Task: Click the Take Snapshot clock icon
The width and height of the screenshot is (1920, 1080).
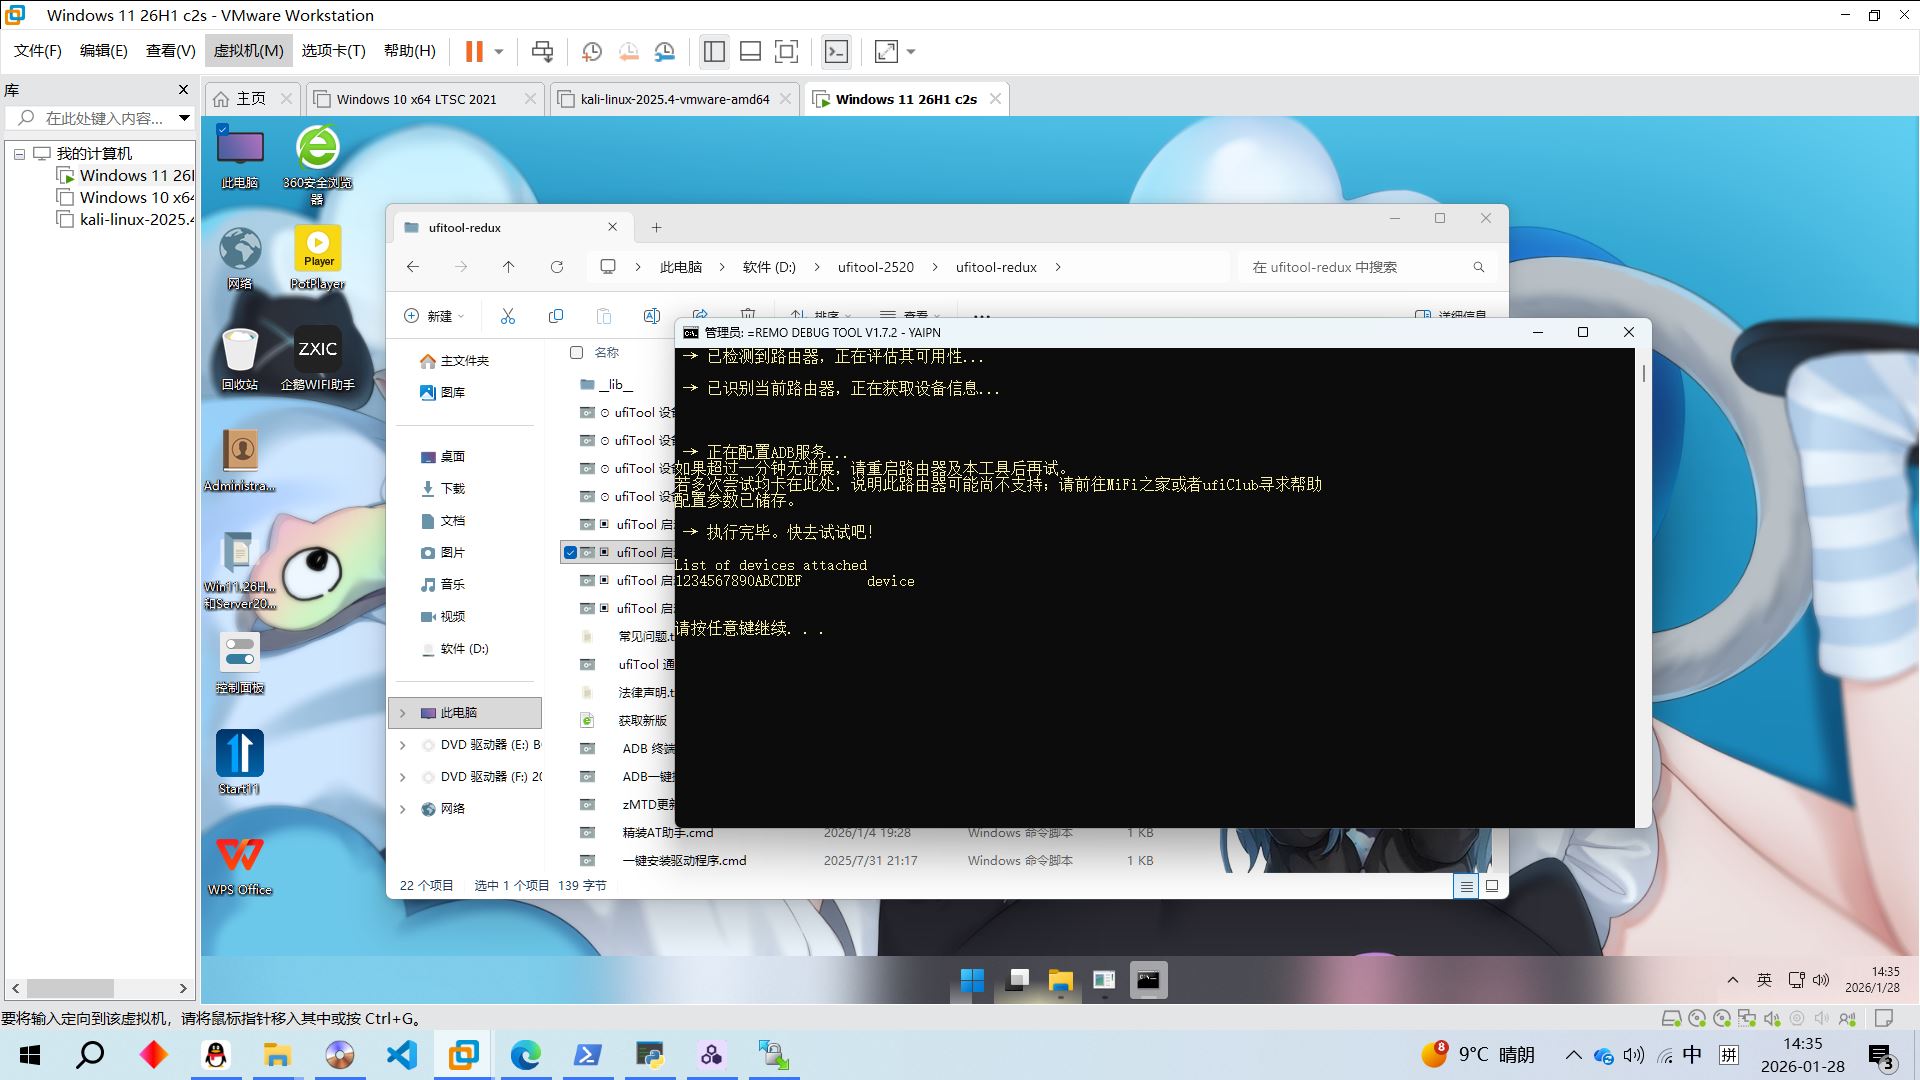Action: coord(592,51)
